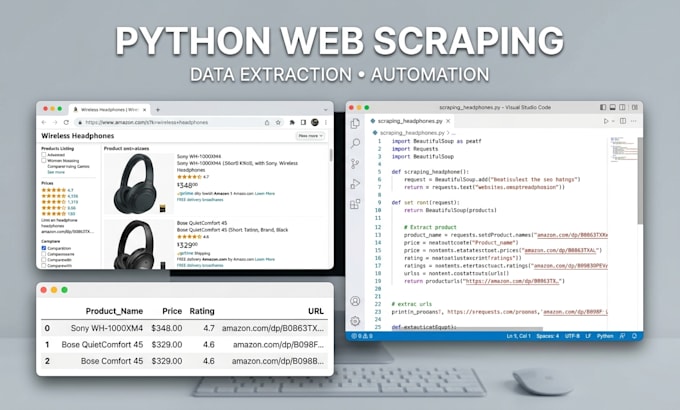Check the third Compare checkbox
680x410 pixels.
[x=44, y=260]
